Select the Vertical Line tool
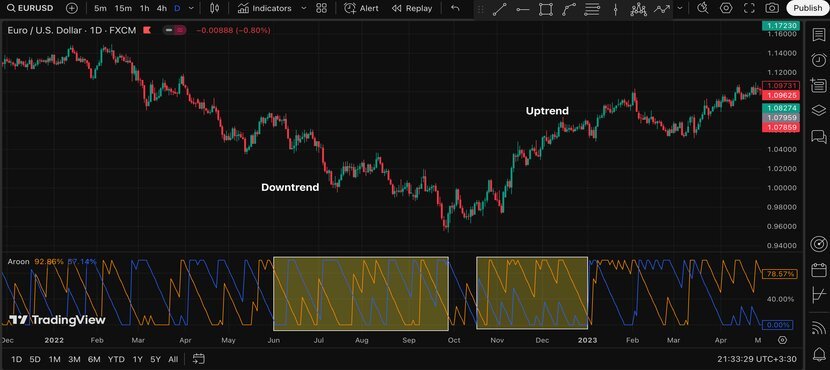This screenshot has height=370, width=830. click(x=616, y=9)
